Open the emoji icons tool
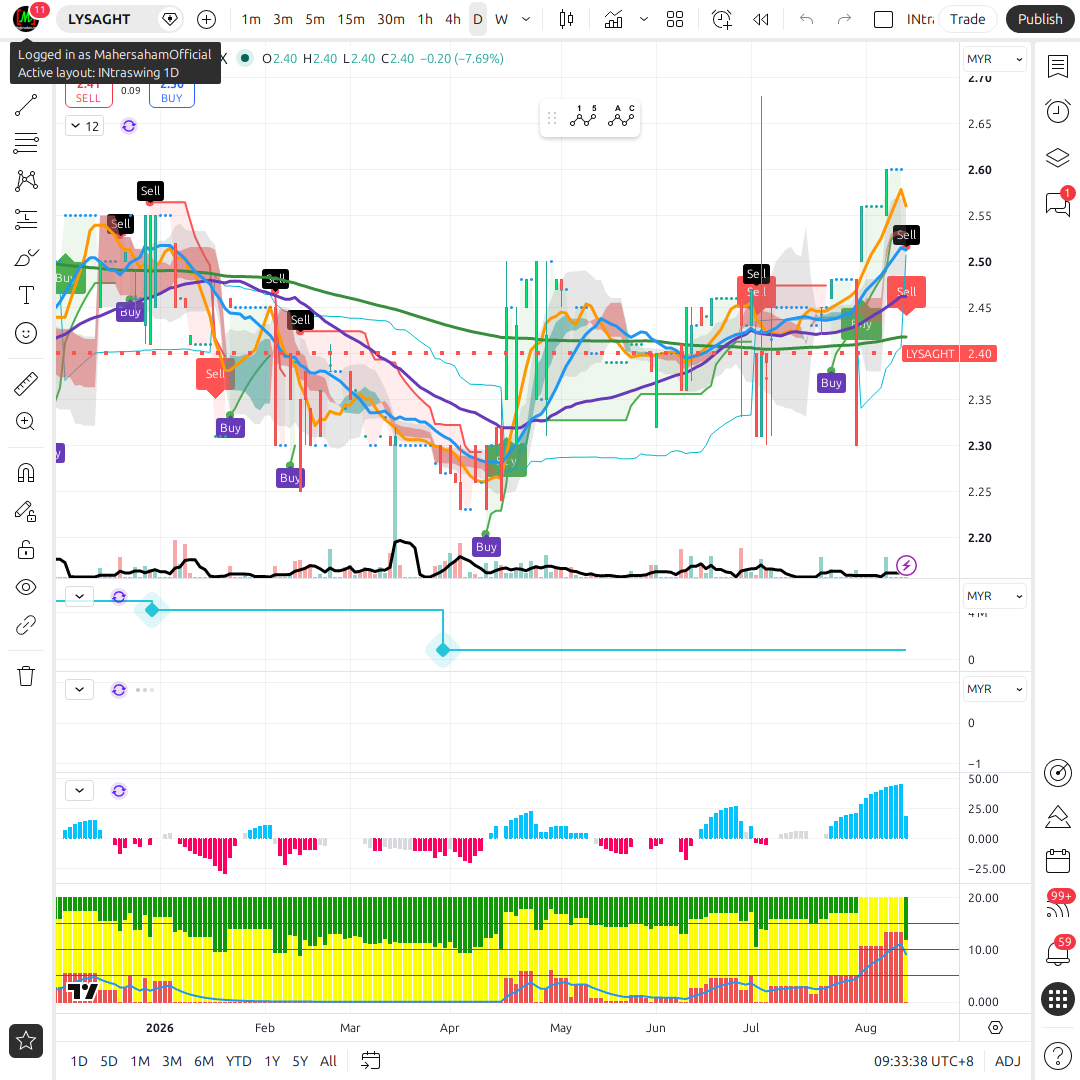 [x=26, y=333]
